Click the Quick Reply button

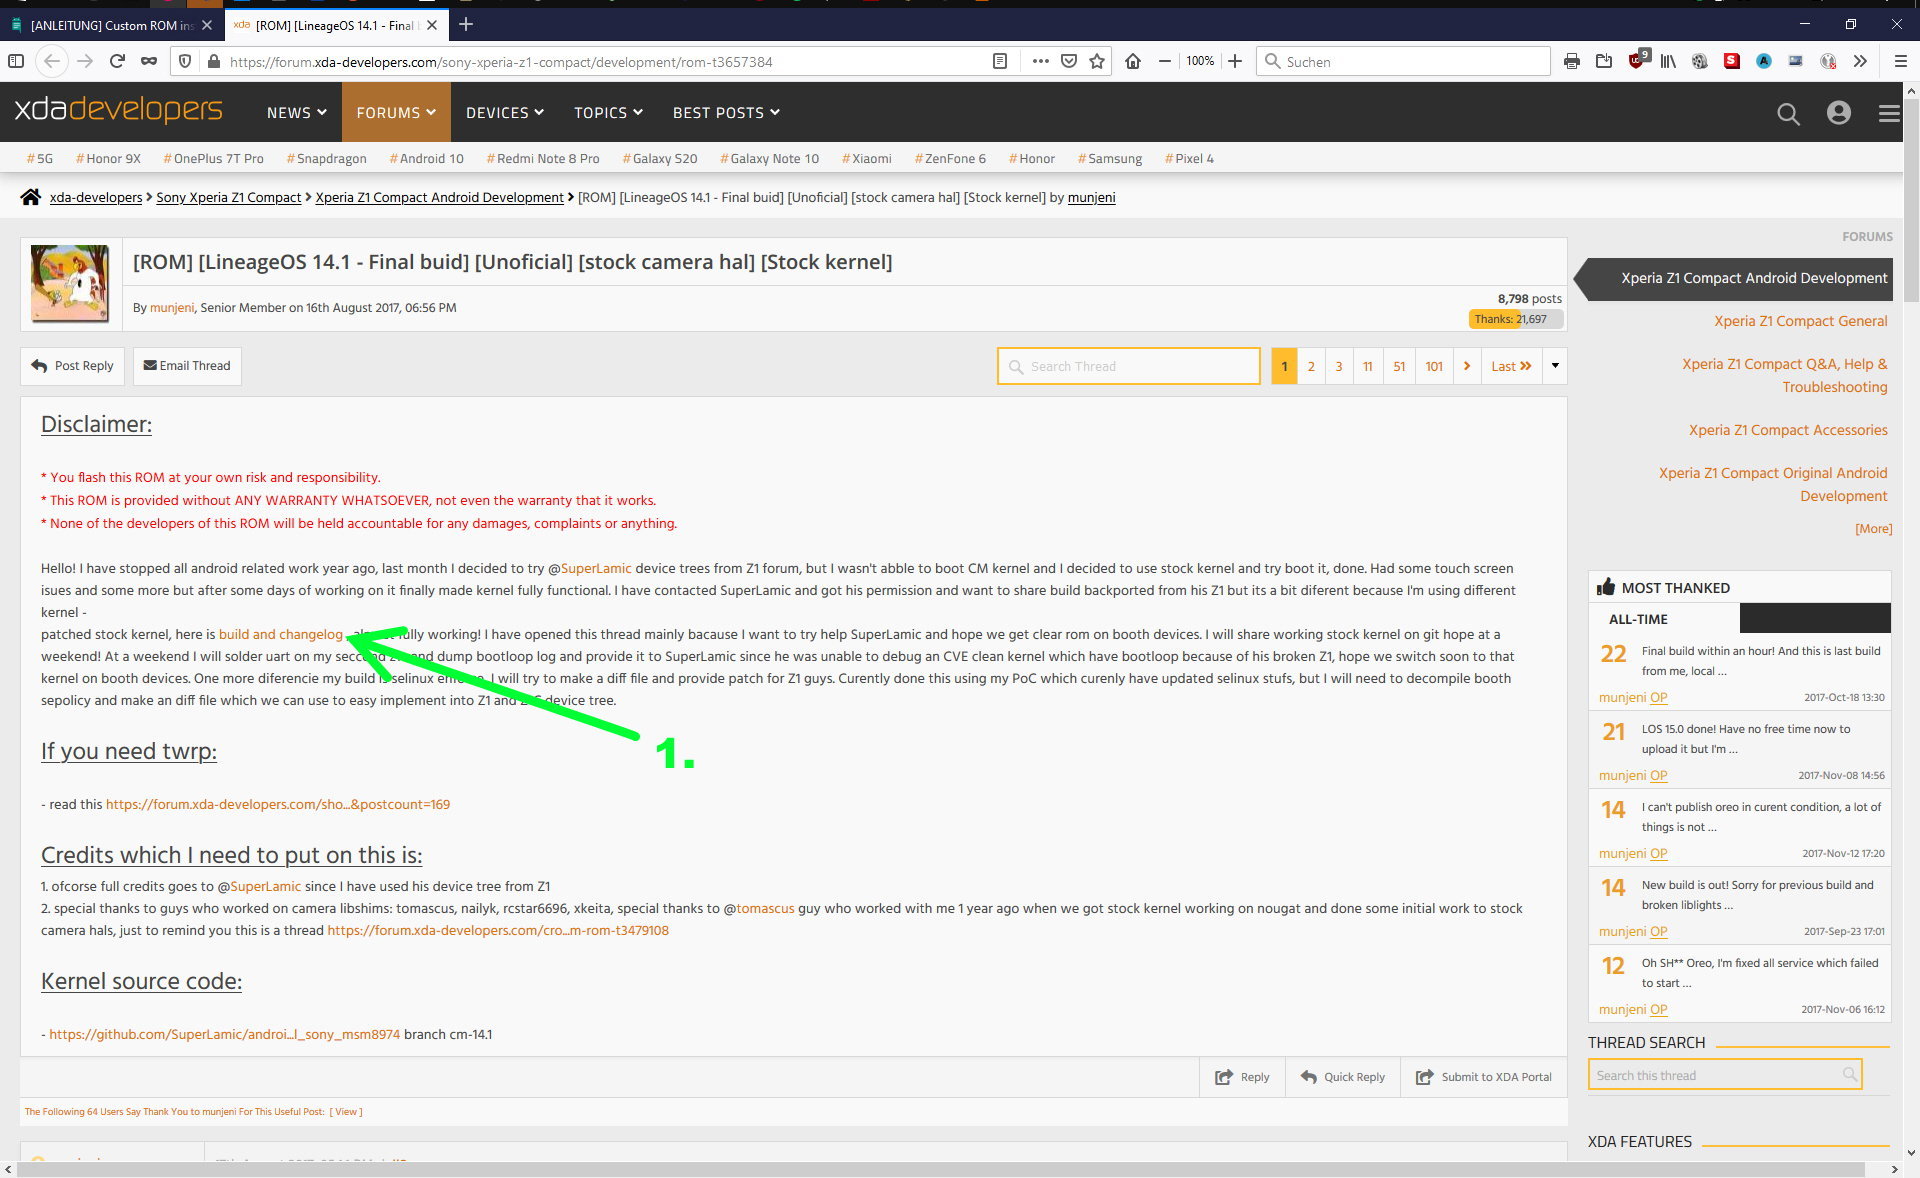tap(1343, 1077)
